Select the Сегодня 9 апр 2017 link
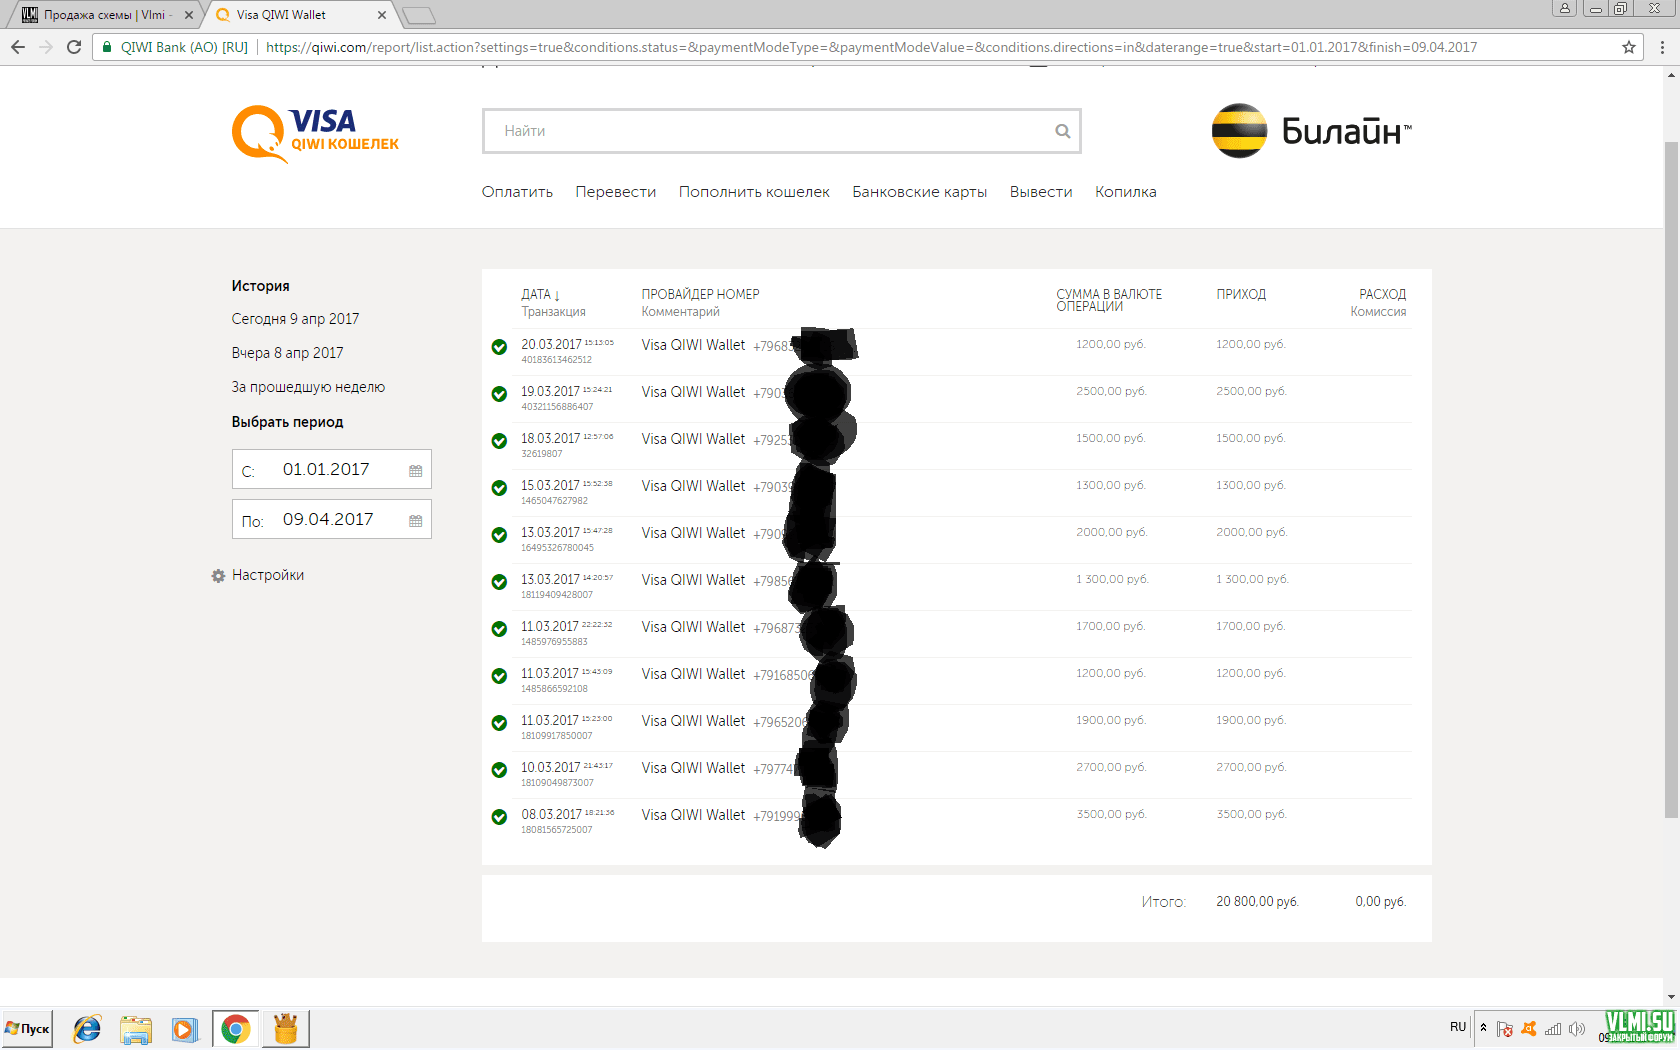1680x1050 pixels. coord(295,319)
